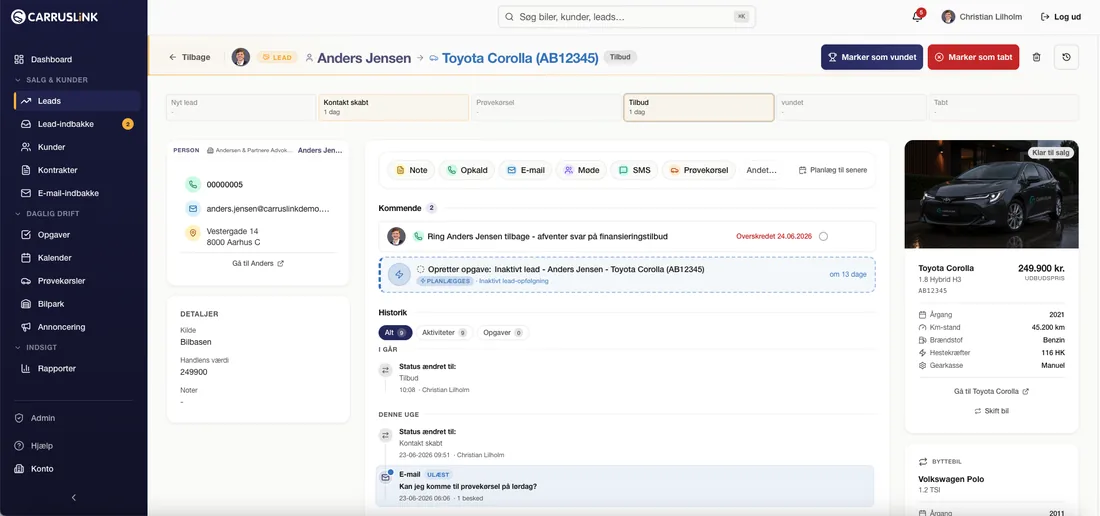Mark Ring Anders Jensen task complete
The width and height of the screenshot is (1100, 516).
tap(823, 236)
